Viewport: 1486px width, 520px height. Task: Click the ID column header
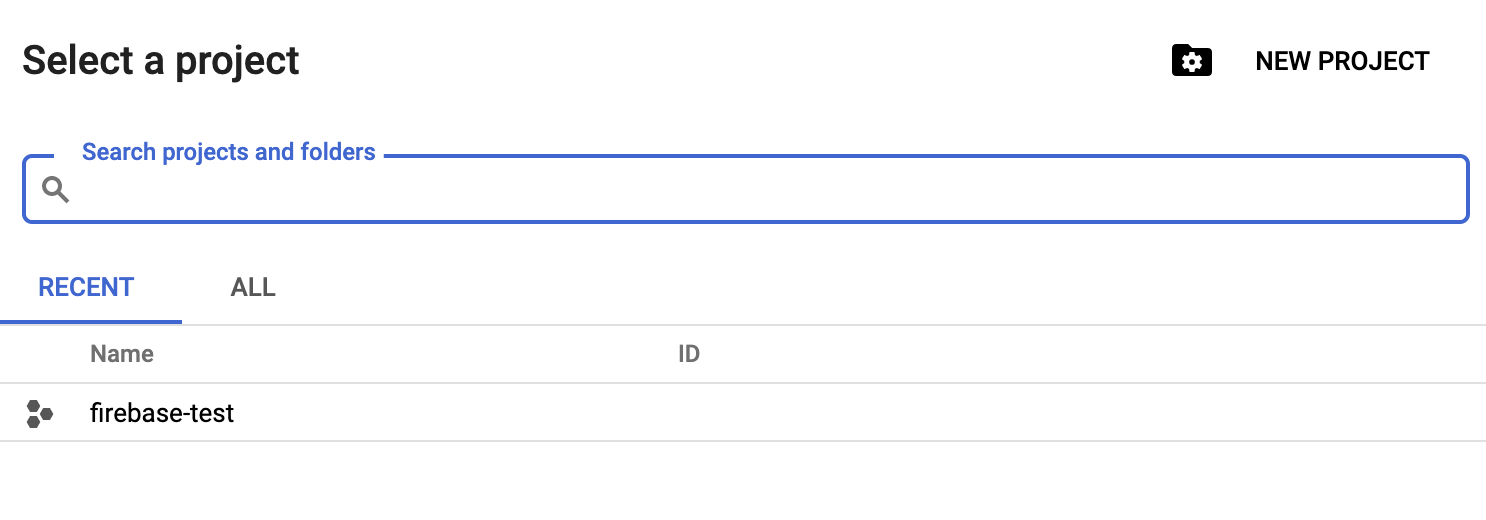(688, 354)
